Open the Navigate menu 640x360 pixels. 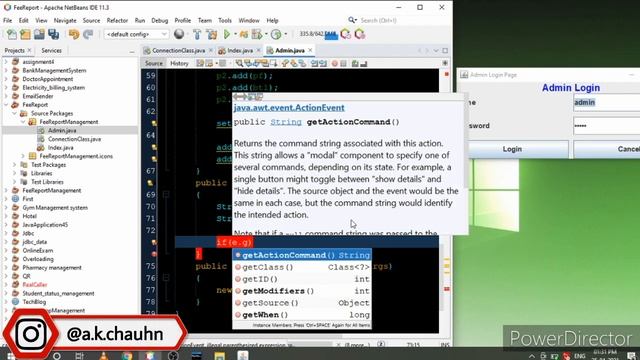(x=65, y=20)
